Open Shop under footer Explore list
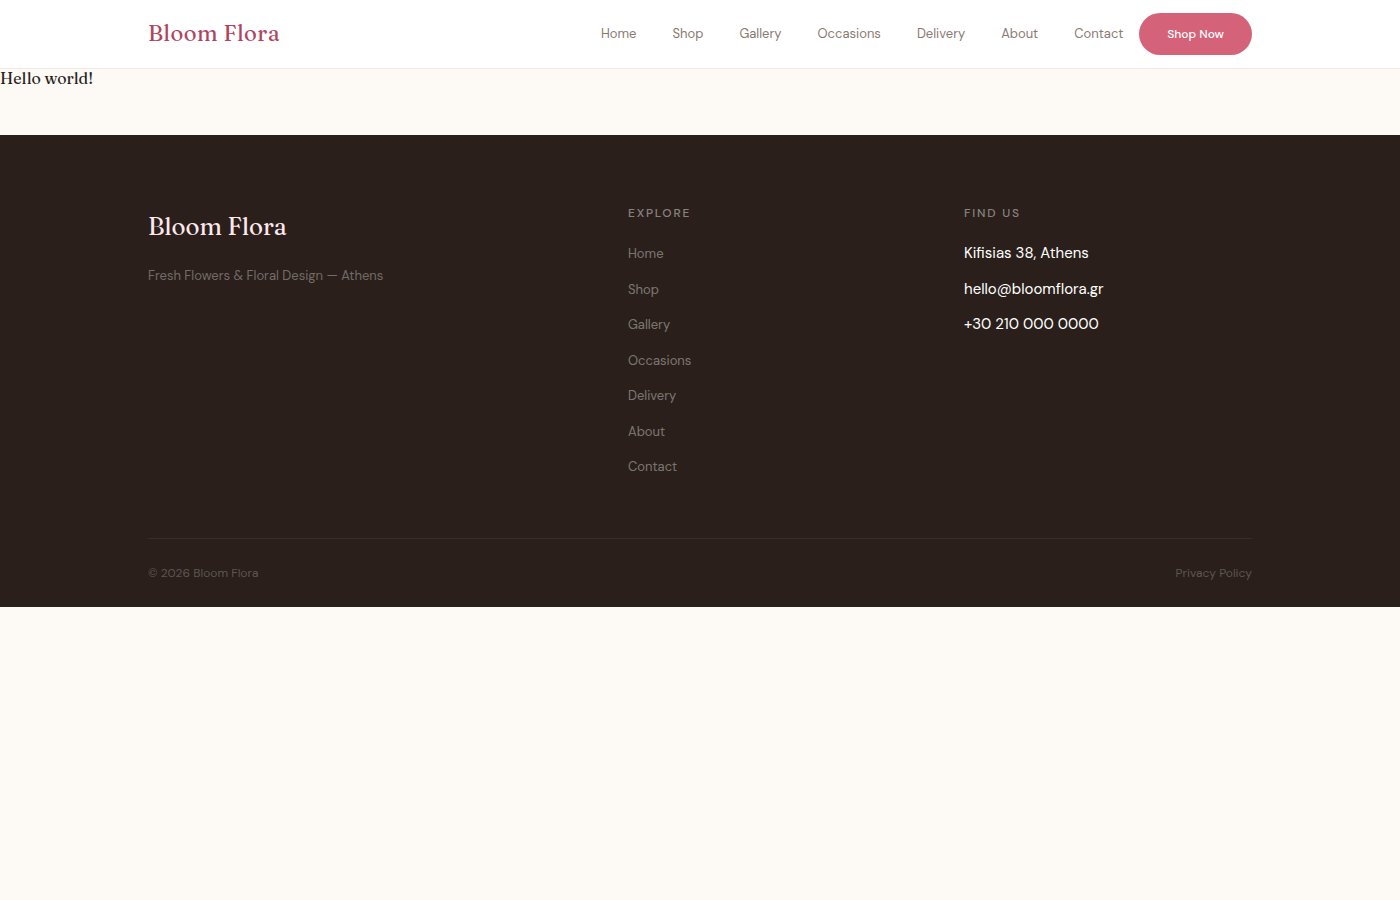 tap(643, 289)
